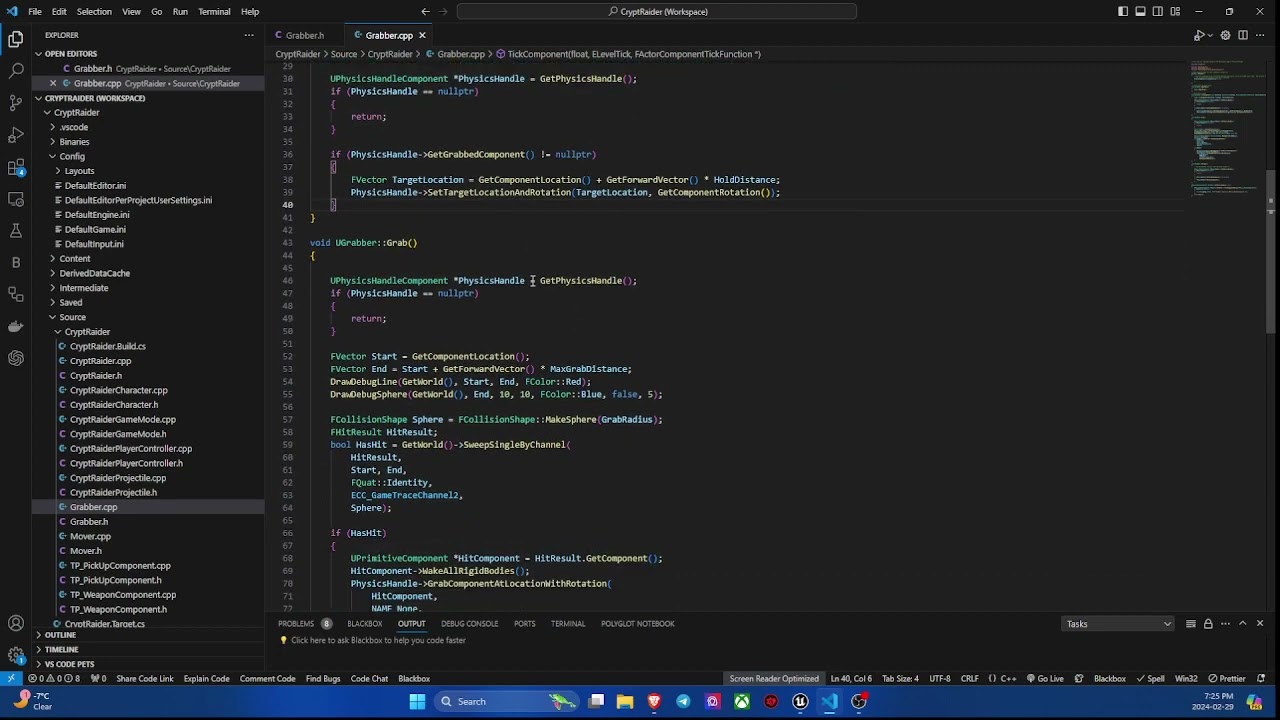1280x720 pixels.
Task: Open Mover.cpp in the file tree
Action: (90, 537)
